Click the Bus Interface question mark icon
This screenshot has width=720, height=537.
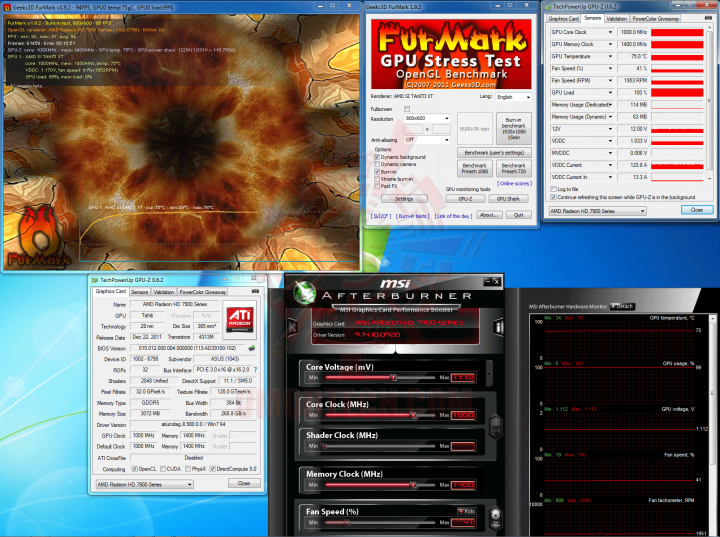(x=255, y=370)
